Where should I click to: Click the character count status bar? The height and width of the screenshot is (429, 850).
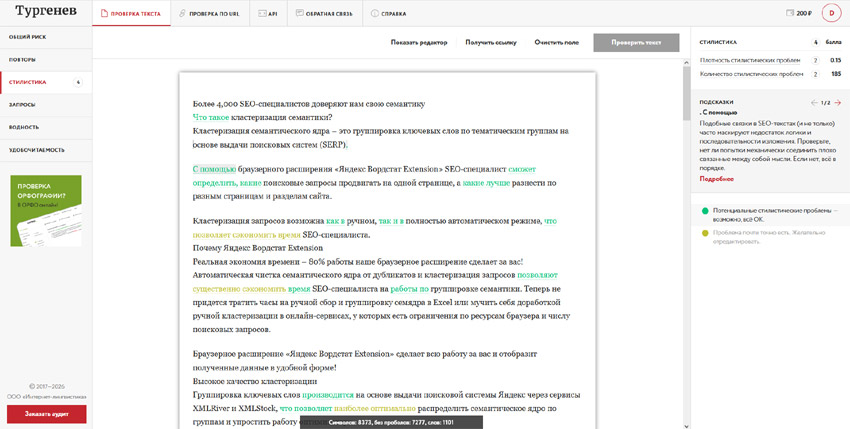391,422
